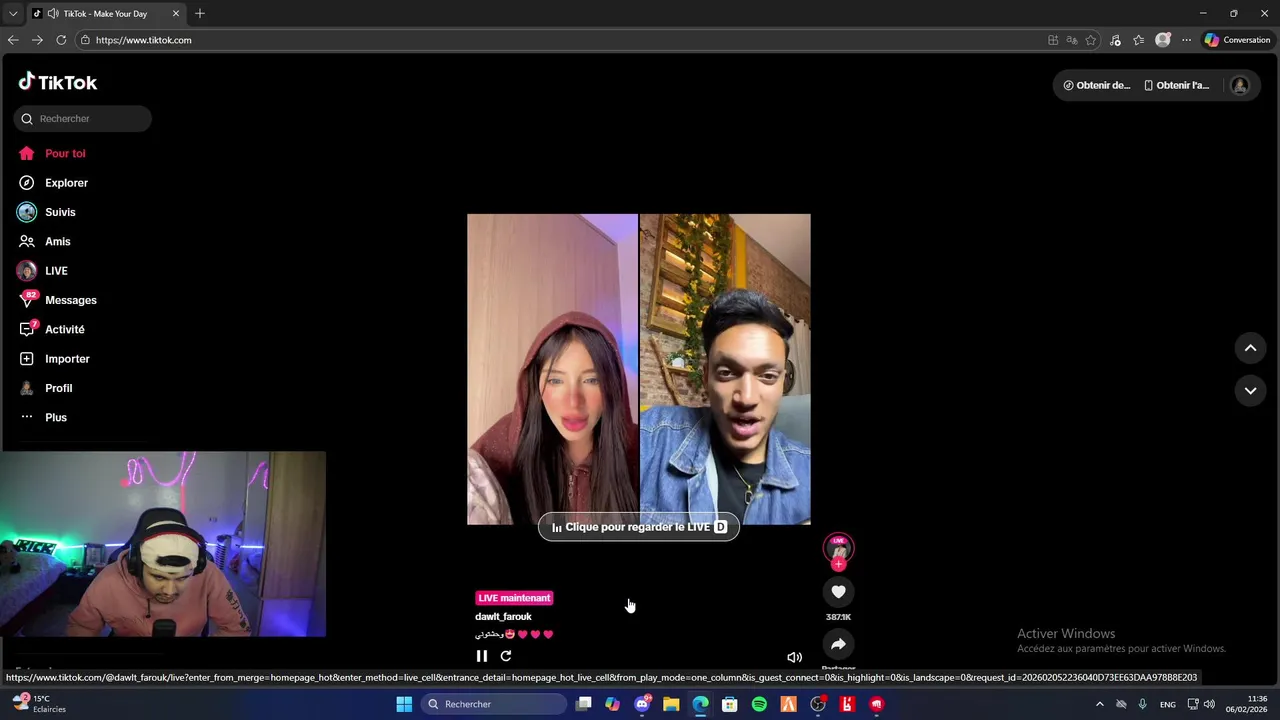This screenshot has width=1280, height=720.
Task: Open Microsoft Store from the taskbar
Action: pos(730,704)
